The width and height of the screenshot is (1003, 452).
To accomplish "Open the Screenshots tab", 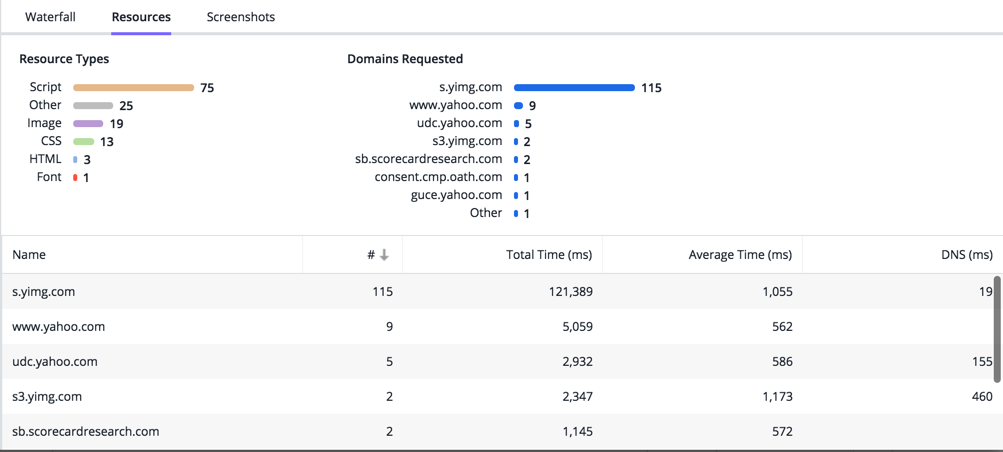I will tap(241, 17).
